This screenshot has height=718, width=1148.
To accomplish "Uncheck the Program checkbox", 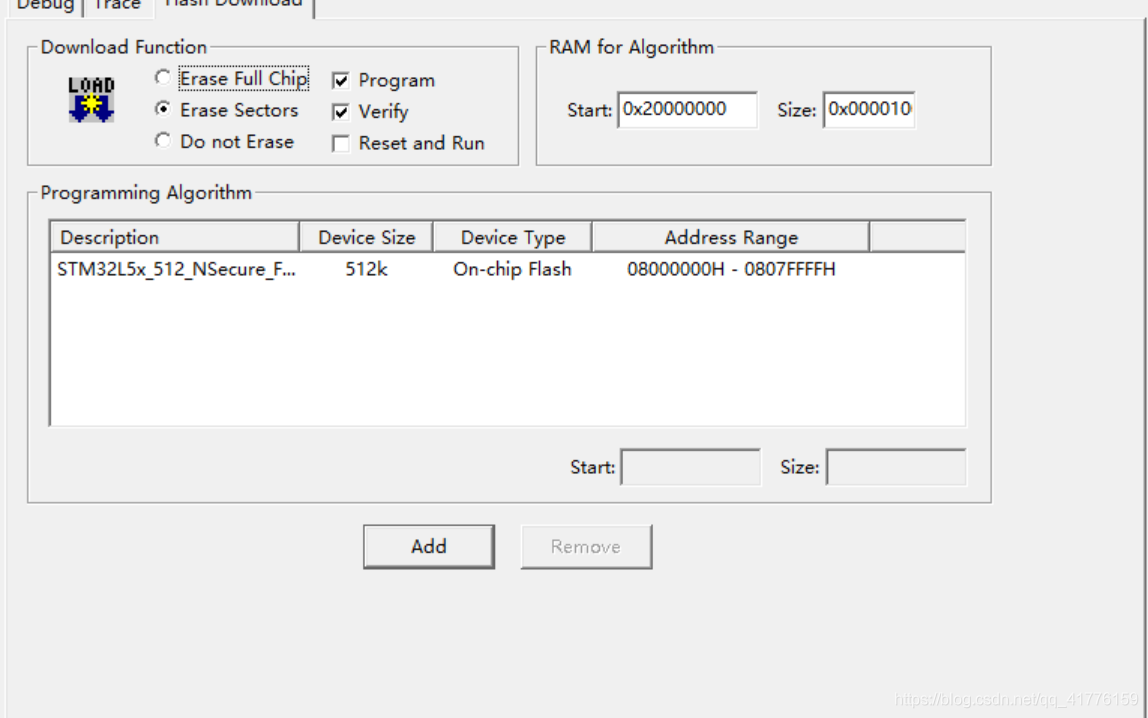I will coord(340,81).
